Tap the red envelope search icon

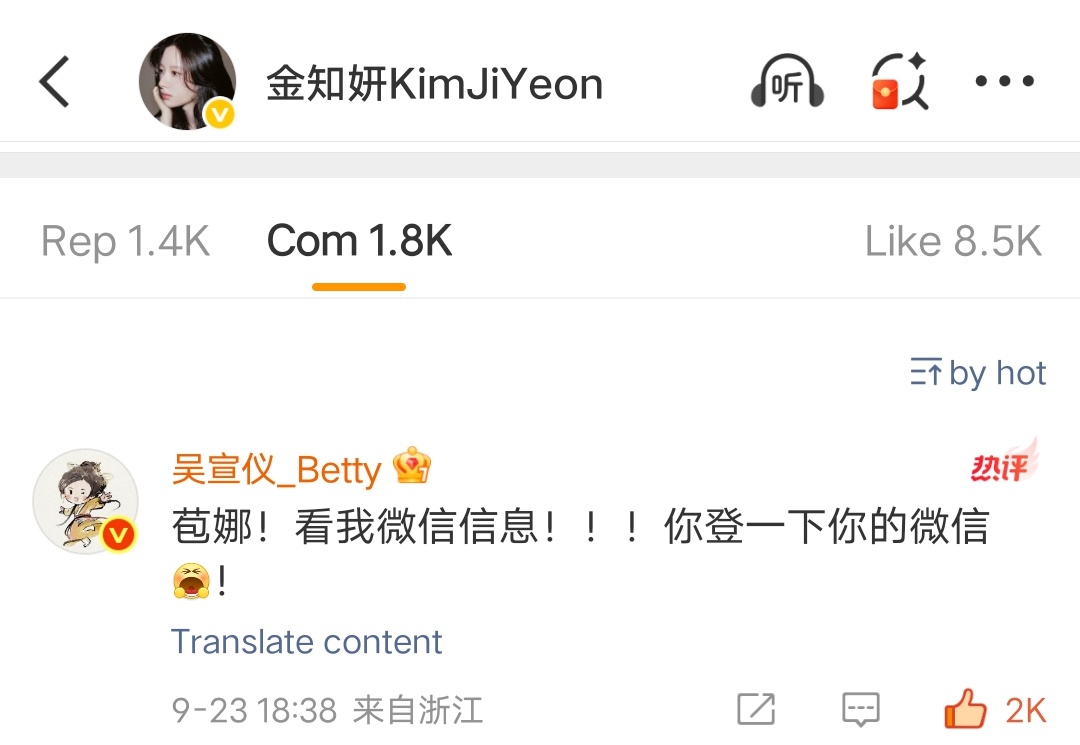click(900, 81)
